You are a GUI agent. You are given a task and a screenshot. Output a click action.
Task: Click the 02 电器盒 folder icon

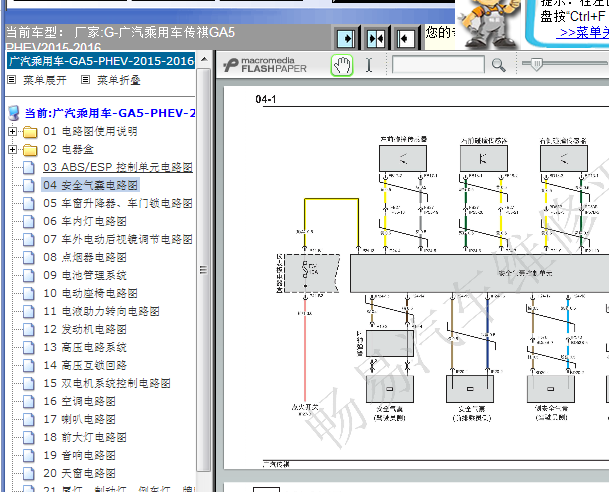pos(30,150)
